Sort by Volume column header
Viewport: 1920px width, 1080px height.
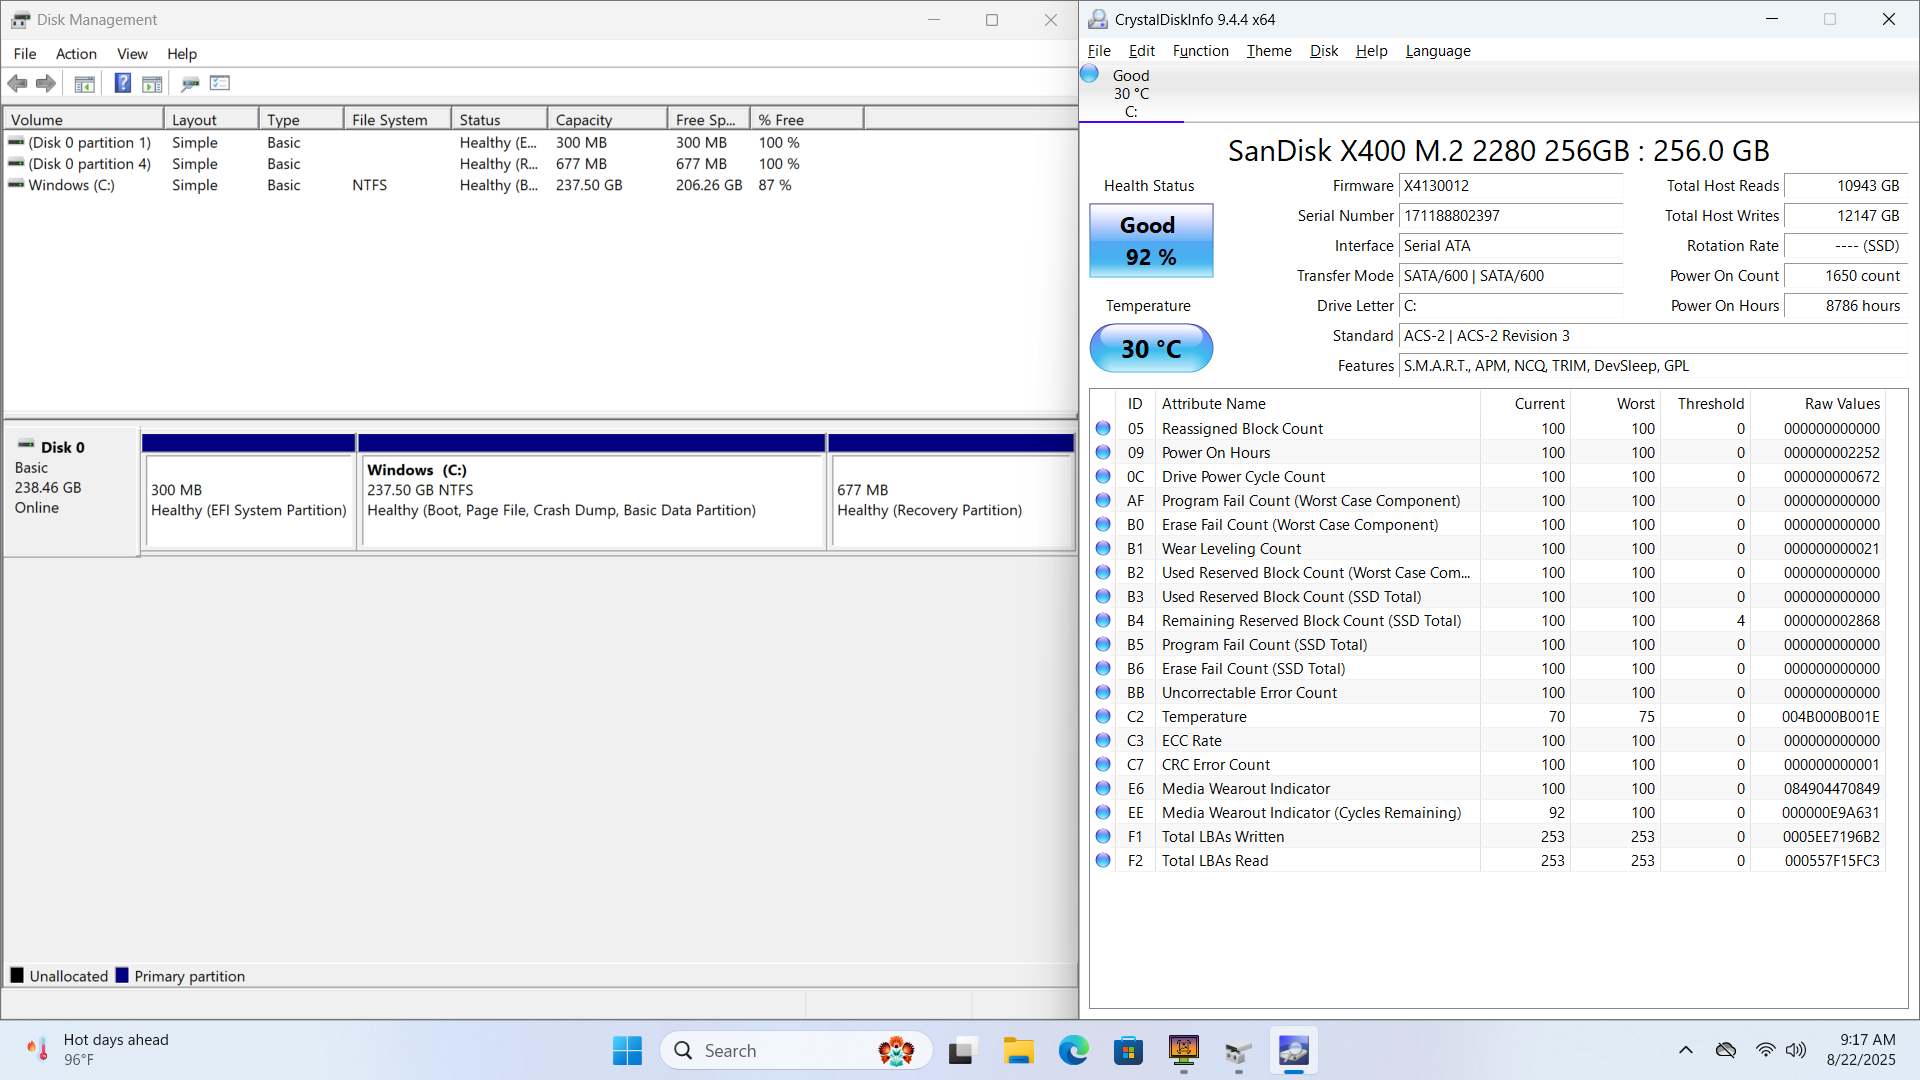[x=83, y=119]
